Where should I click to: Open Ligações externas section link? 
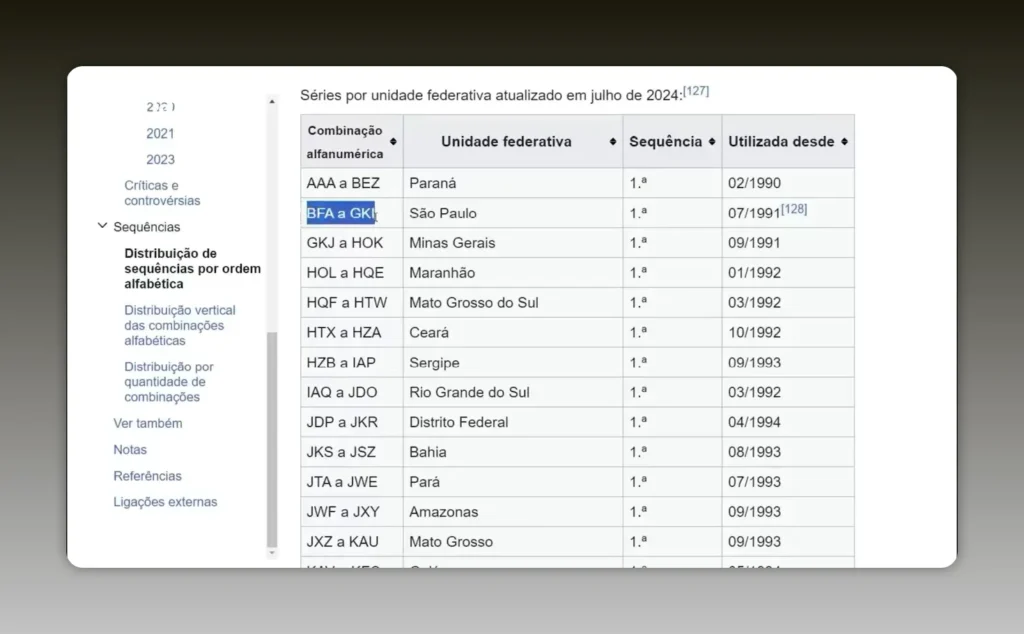click(x=165, y=502)
